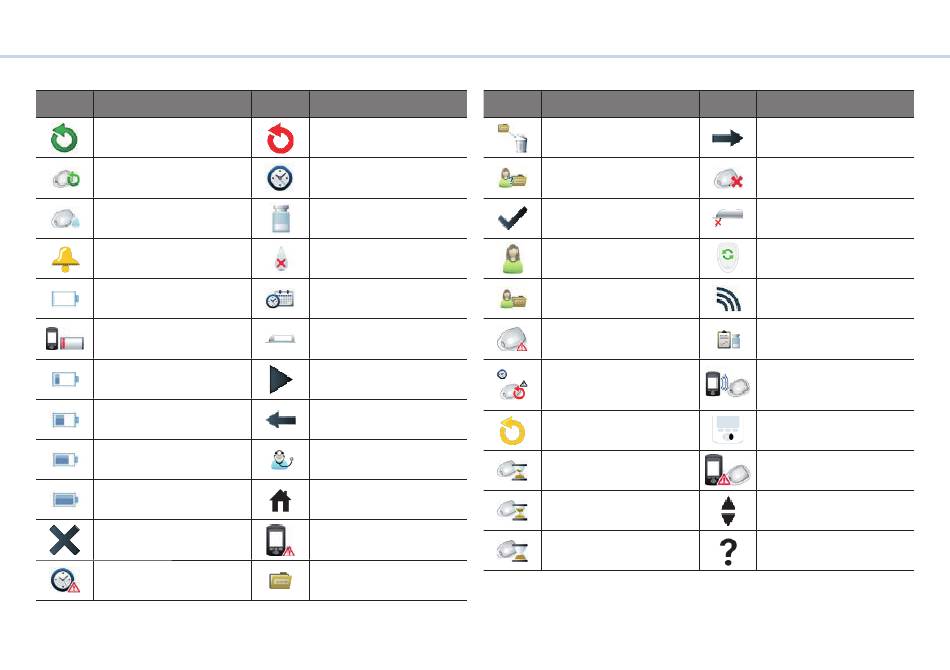
Task: Click the full battery level icon
Action: 65,500
